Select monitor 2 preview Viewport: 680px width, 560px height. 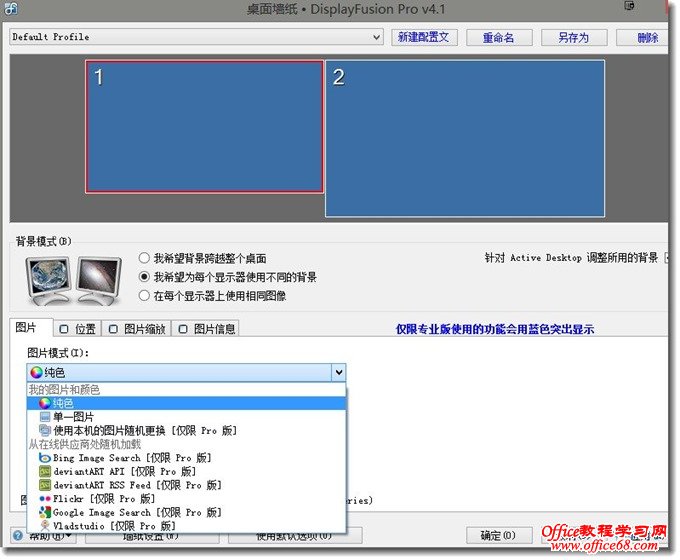pyautogui.click(x=465, y=138)
